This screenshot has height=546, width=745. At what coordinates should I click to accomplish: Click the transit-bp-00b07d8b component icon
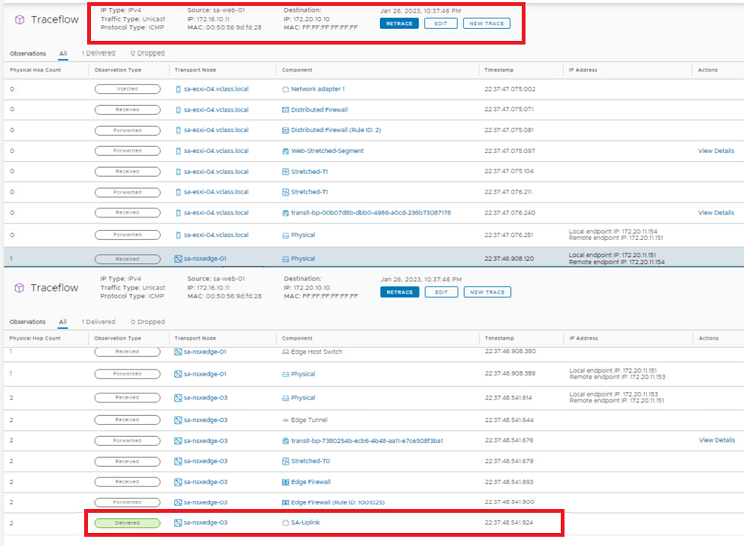coord(285,213)
